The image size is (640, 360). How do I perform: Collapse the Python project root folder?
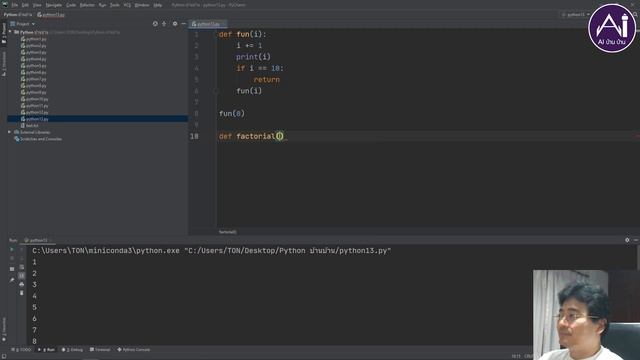tap(10, 32)
